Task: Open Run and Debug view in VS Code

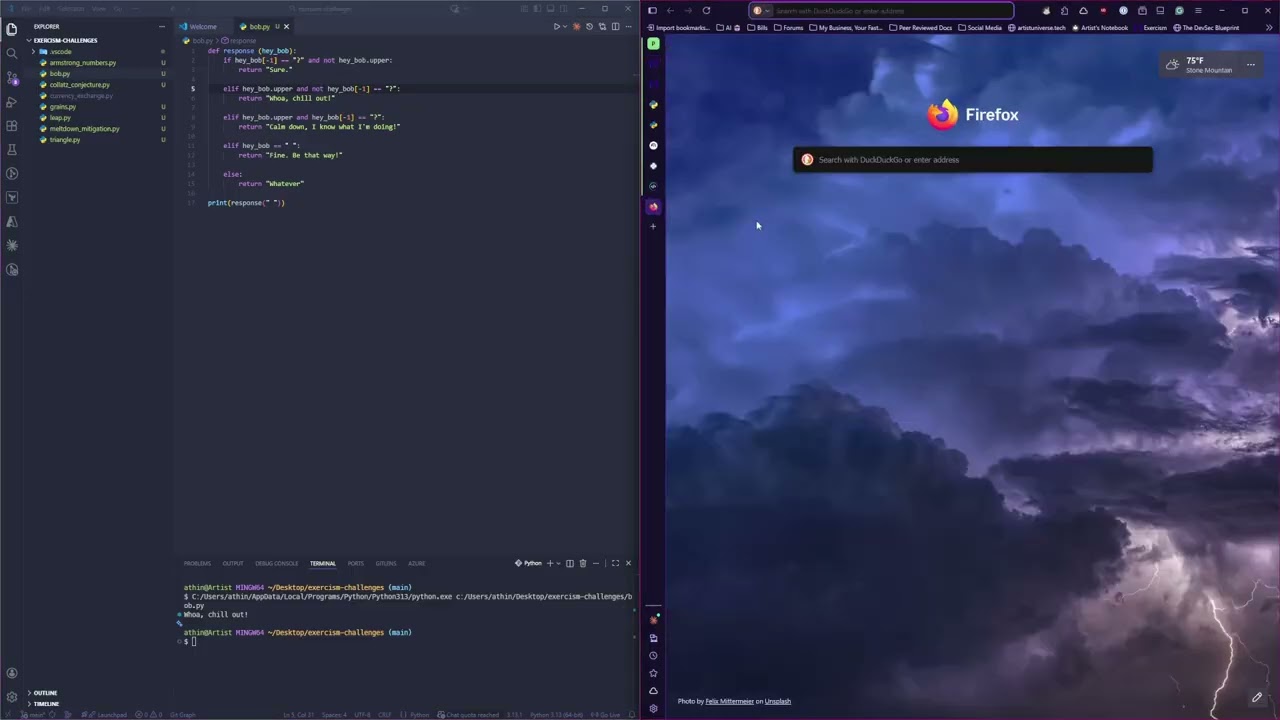Action: 12,101
